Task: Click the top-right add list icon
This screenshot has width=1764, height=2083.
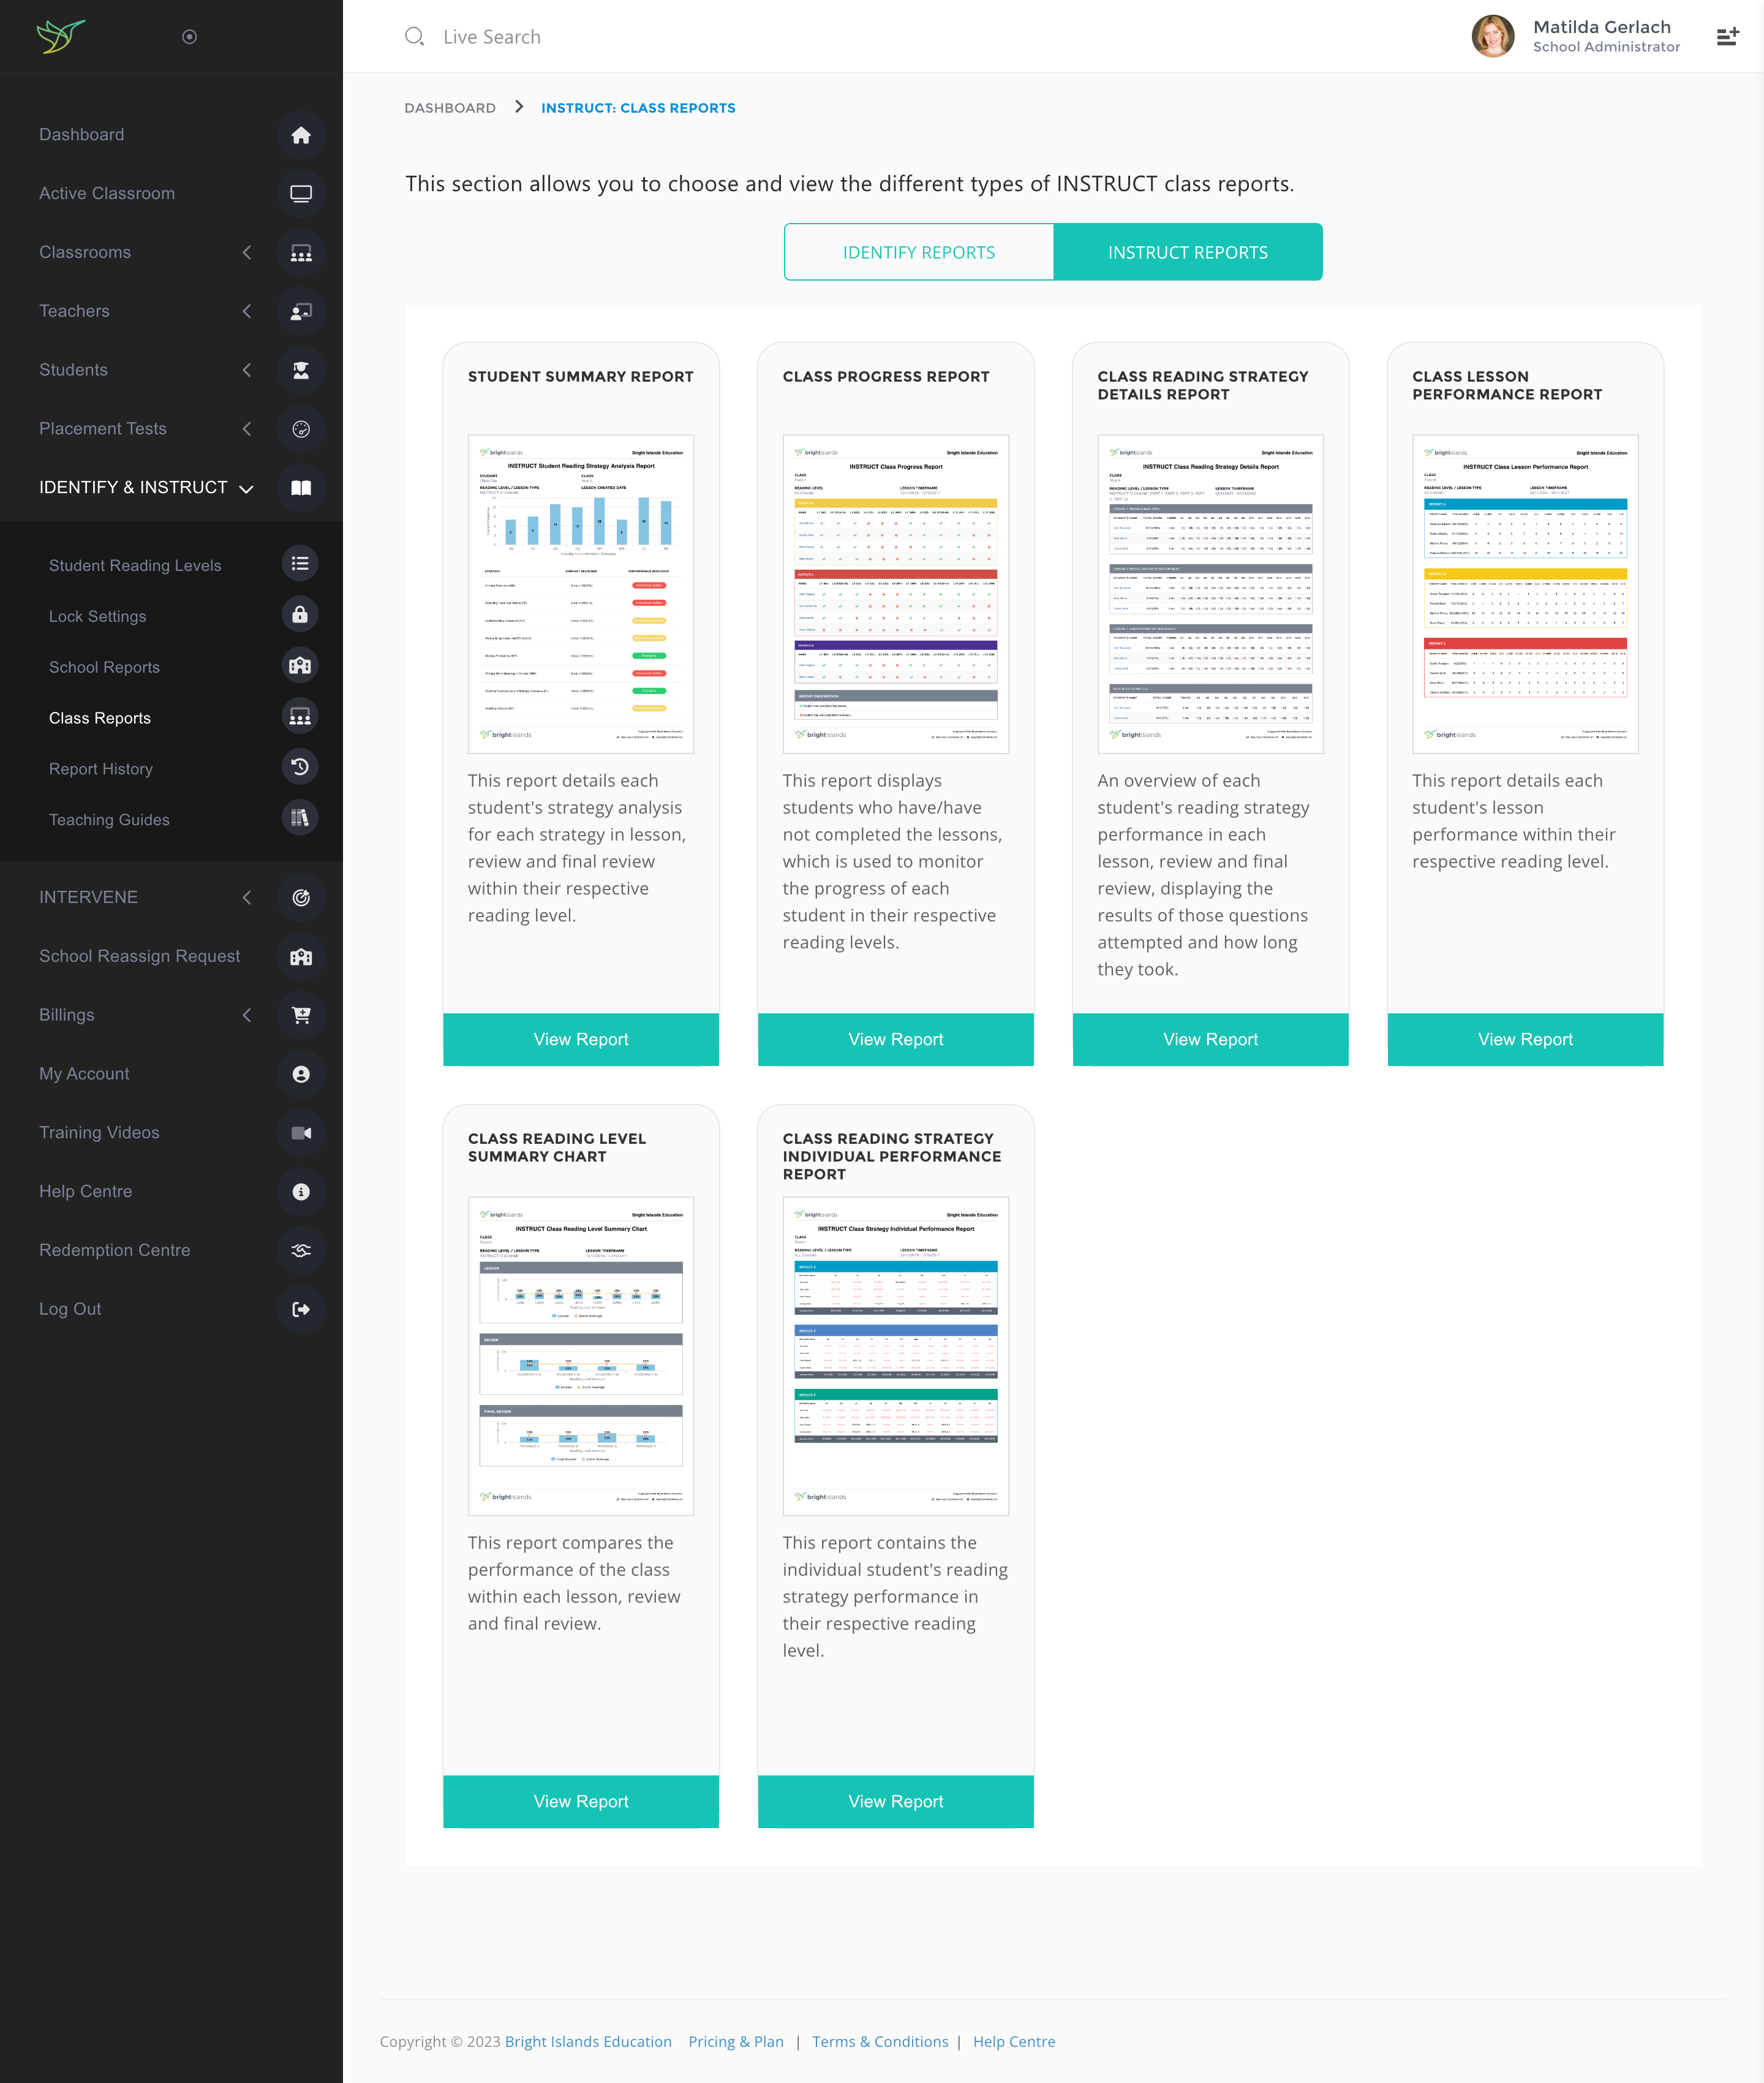Action: point(1727,37)
